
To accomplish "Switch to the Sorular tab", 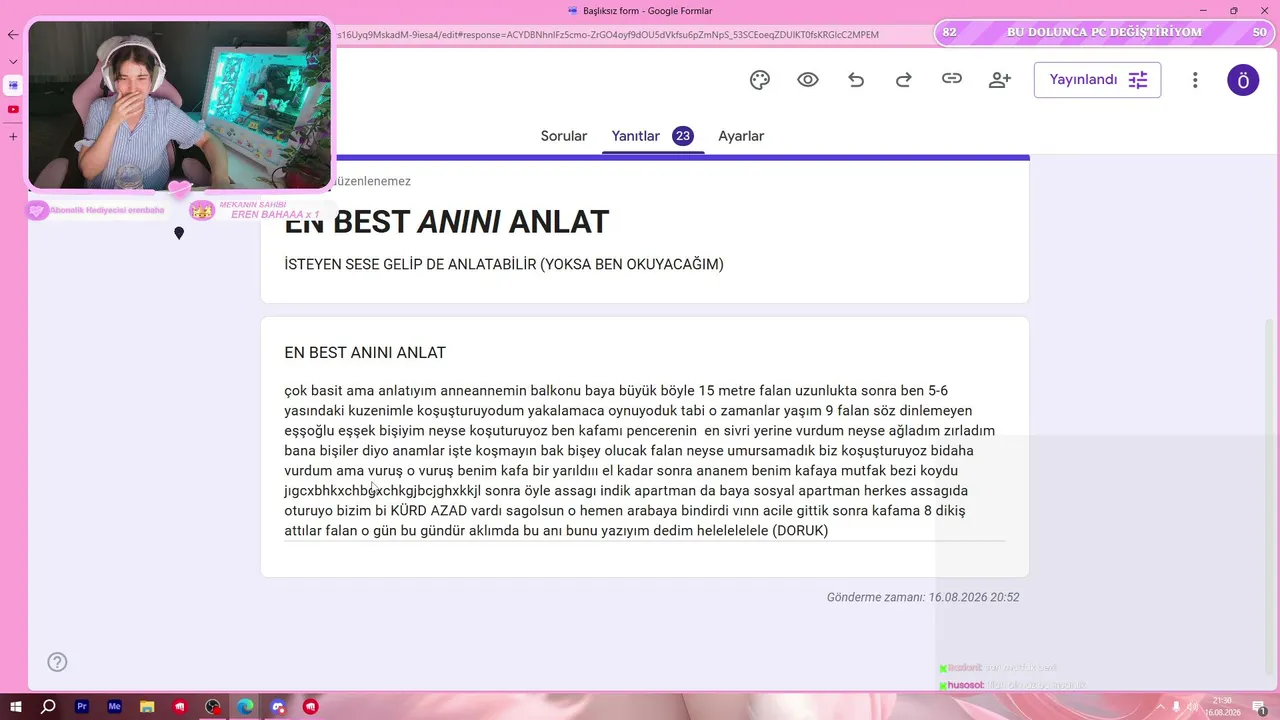I will click(x=564, y=136).
